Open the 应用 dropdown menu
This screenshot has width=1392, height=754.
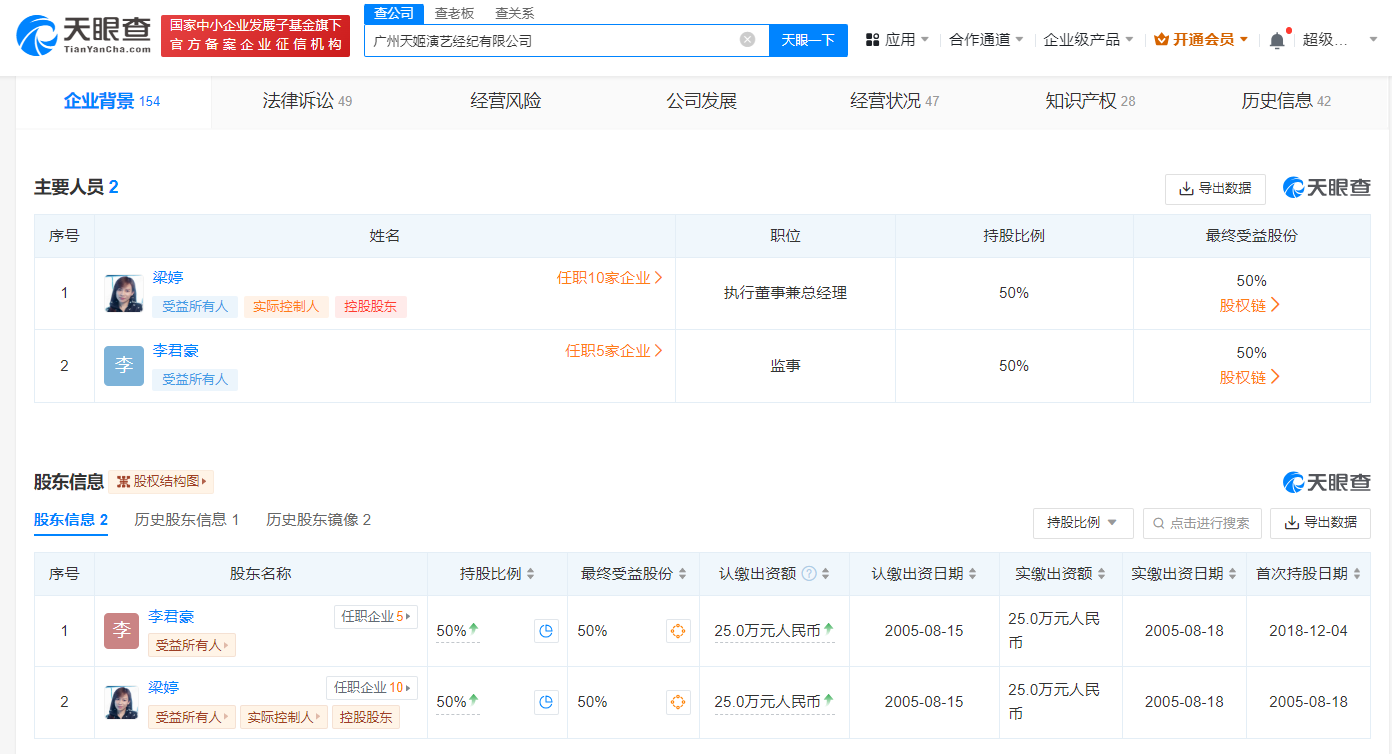[x=897, y=40]
